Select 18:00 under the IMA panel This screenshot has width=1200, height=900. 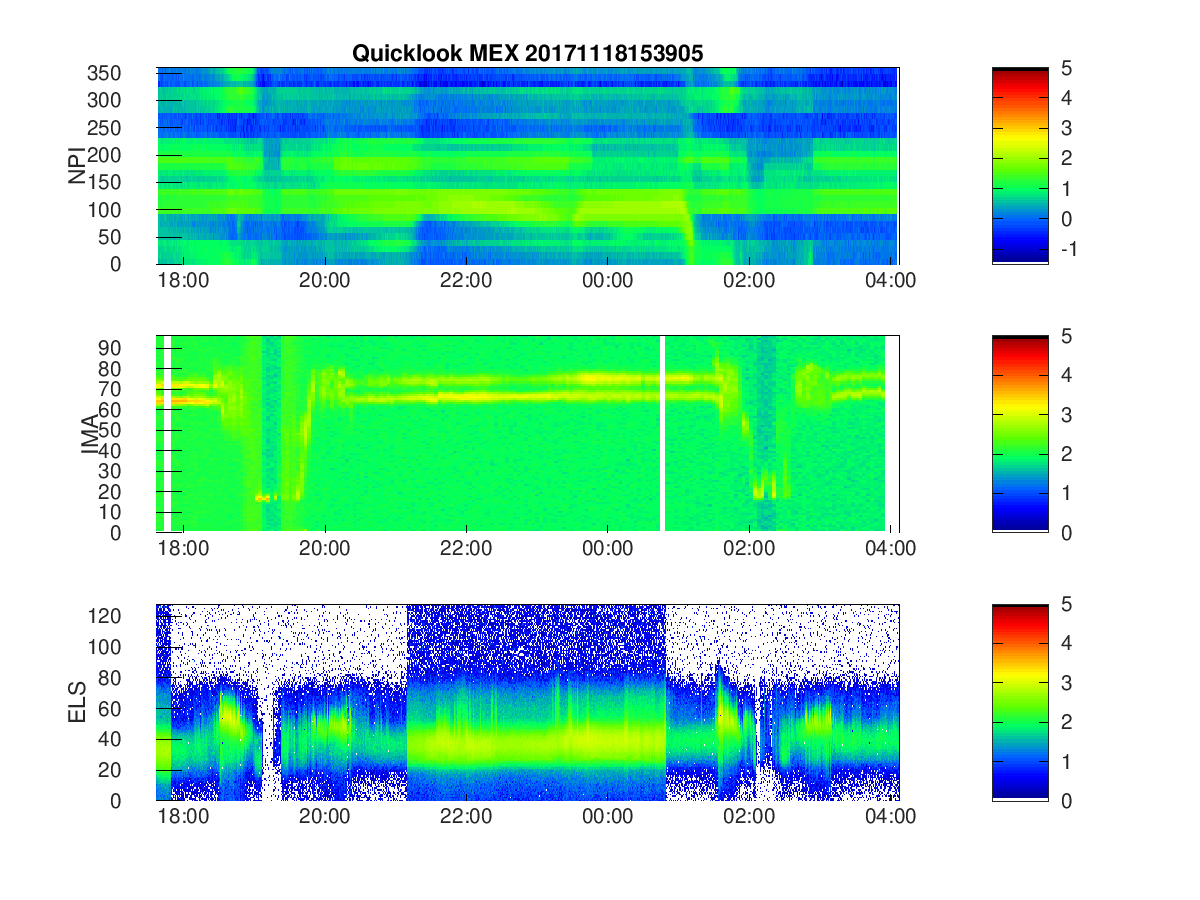pos(183,549)
